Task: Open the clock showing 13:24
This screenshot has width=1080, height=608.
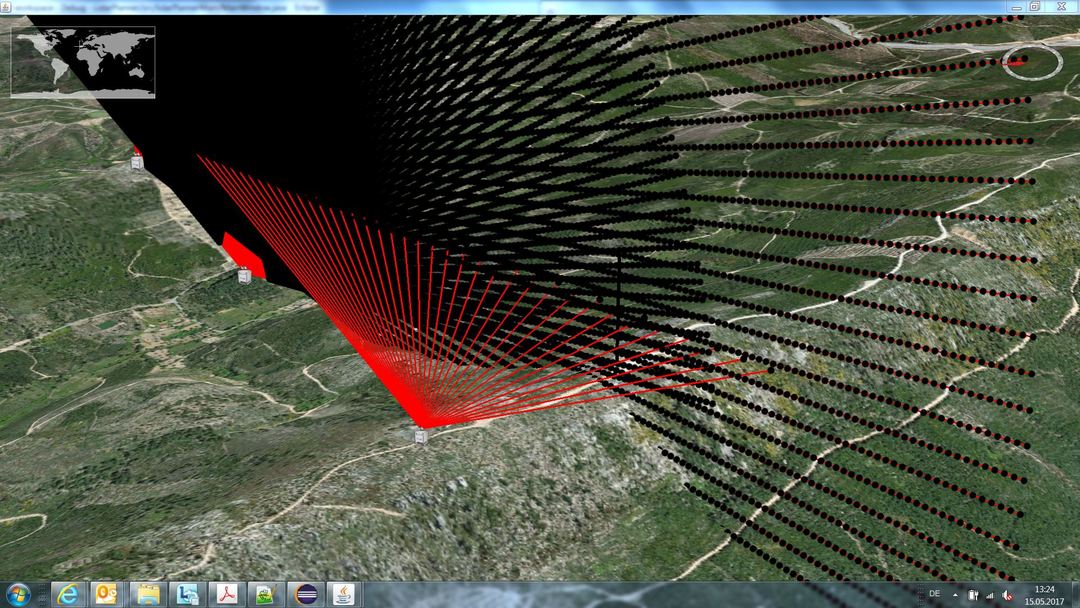Action: coord(1045,594)
